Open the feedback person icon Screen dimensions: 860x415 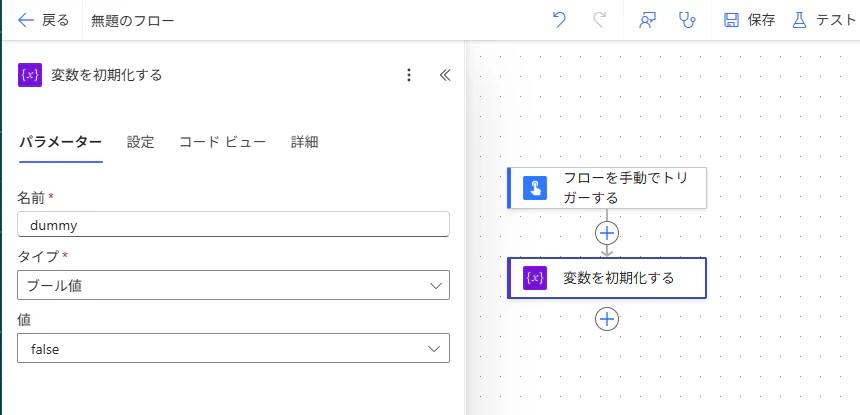648,21
